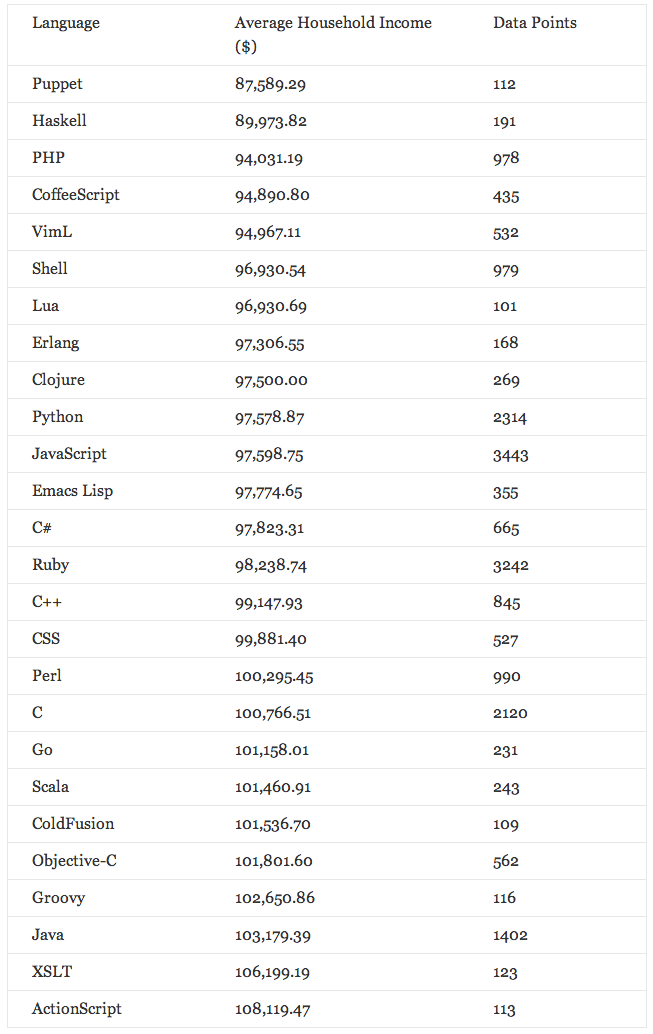Click the Java data points value 1402
653x1034 pixels.
tap(510, 935)
